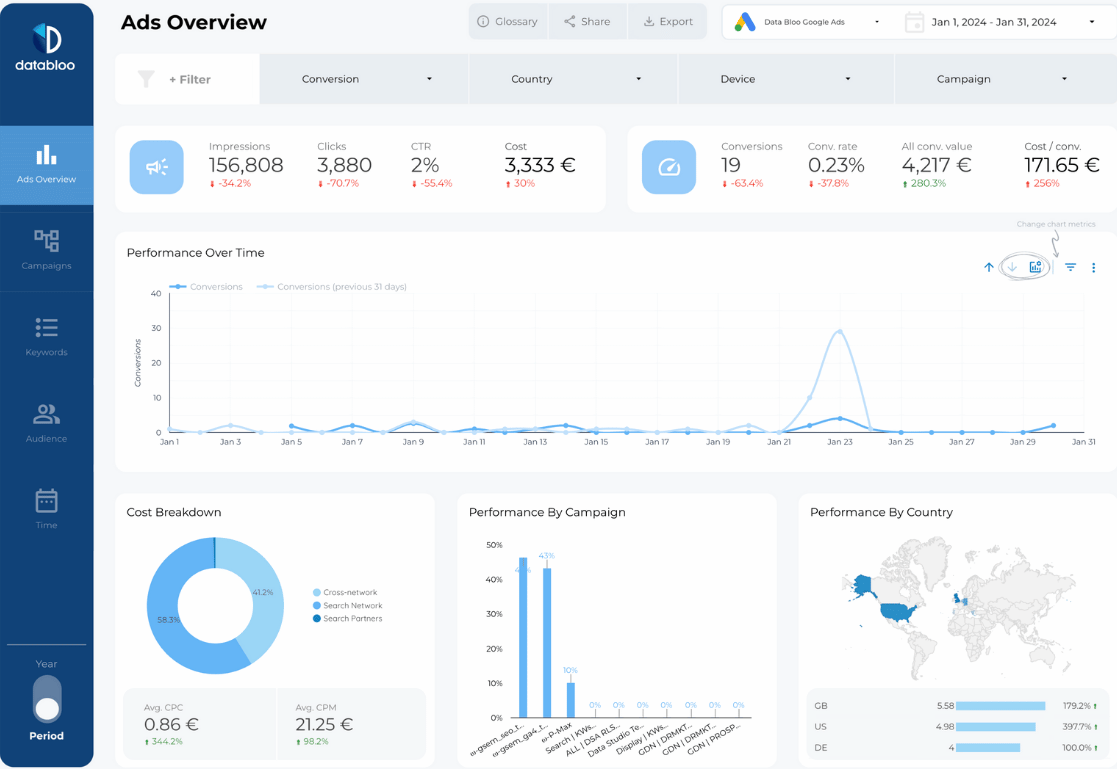Click the megaphone impressions icon
The height and width of the screenshot is (769, 1117).
[157, 167]
